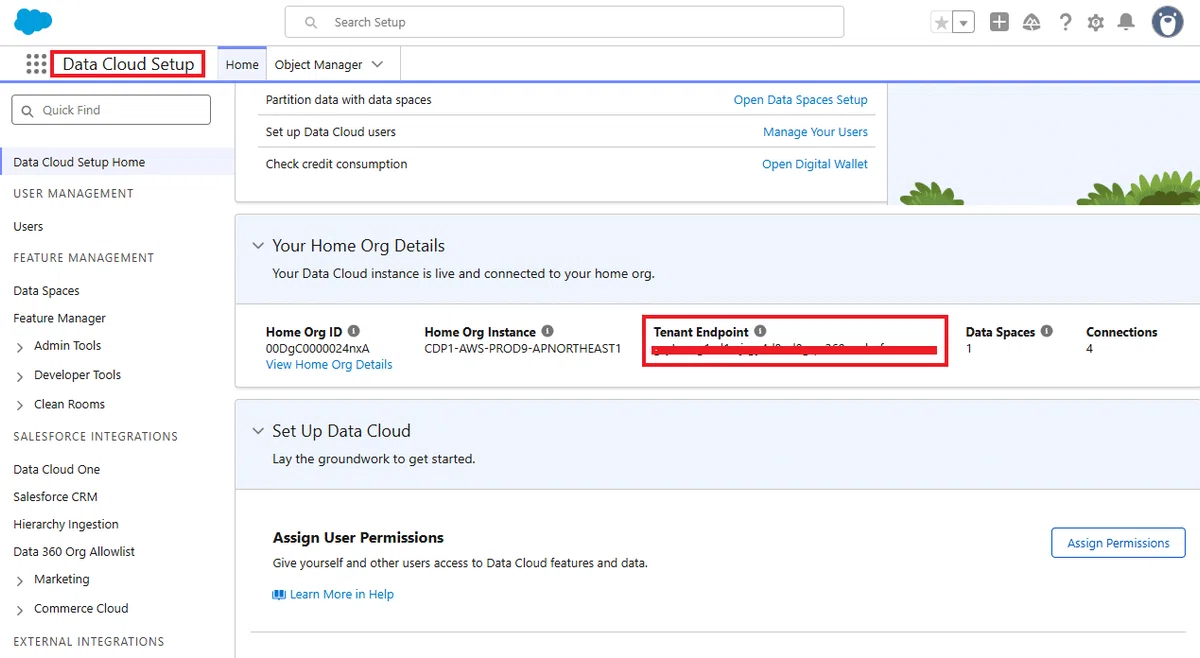Show the Tenant Endpoint info tooltip icon
The height and width of the screenshot is (658, 1200).
pos(760,331)
